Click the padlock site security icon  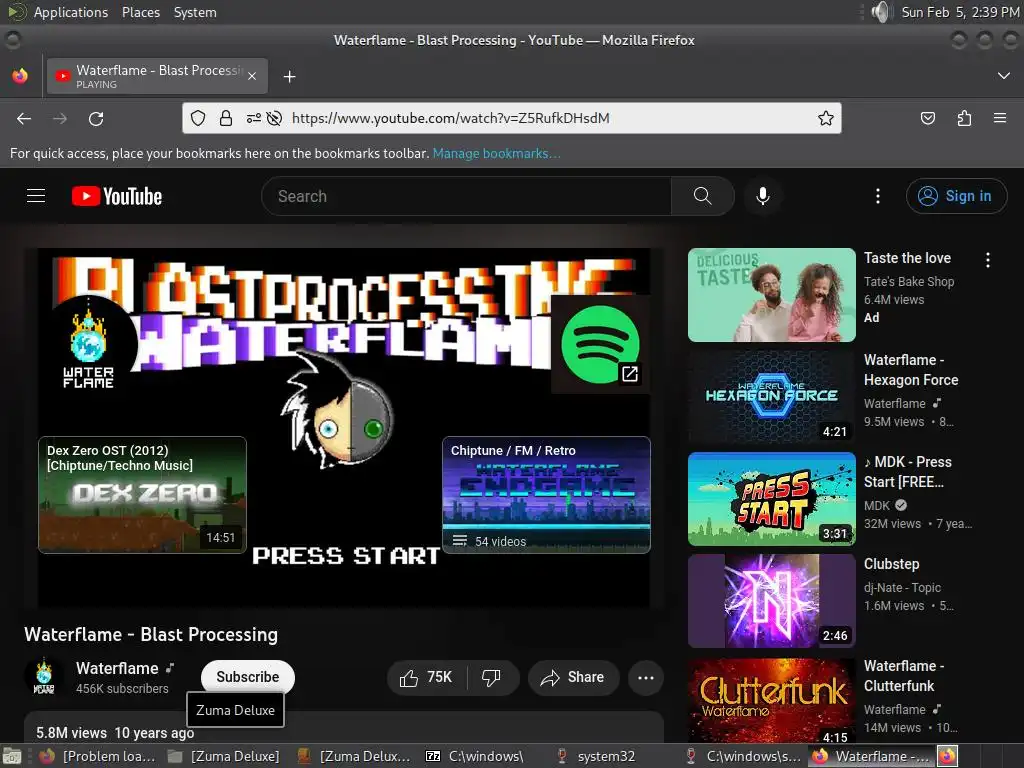(x=225, y=118)
